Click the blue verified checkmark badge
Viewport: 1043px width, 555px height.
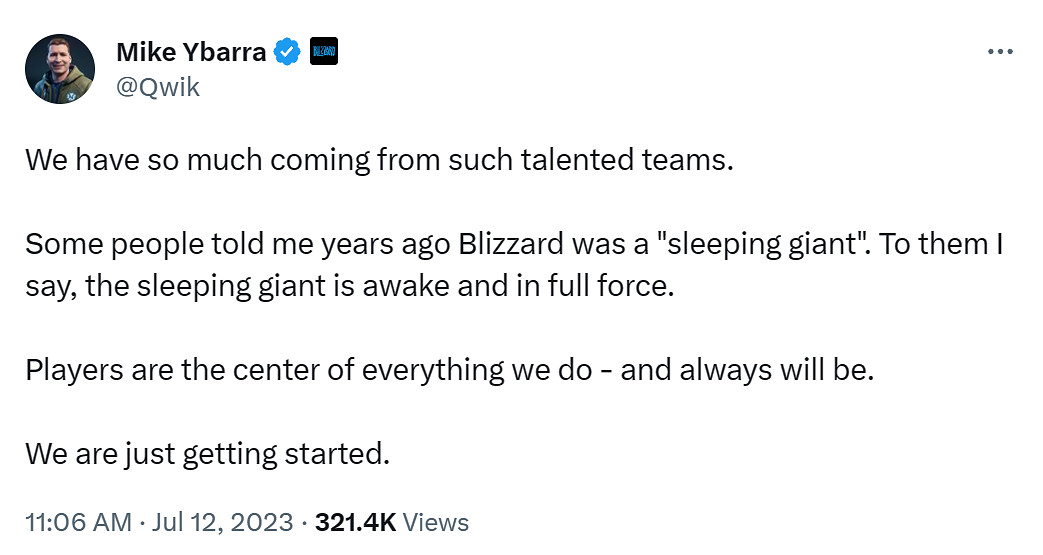coord(289,52)
